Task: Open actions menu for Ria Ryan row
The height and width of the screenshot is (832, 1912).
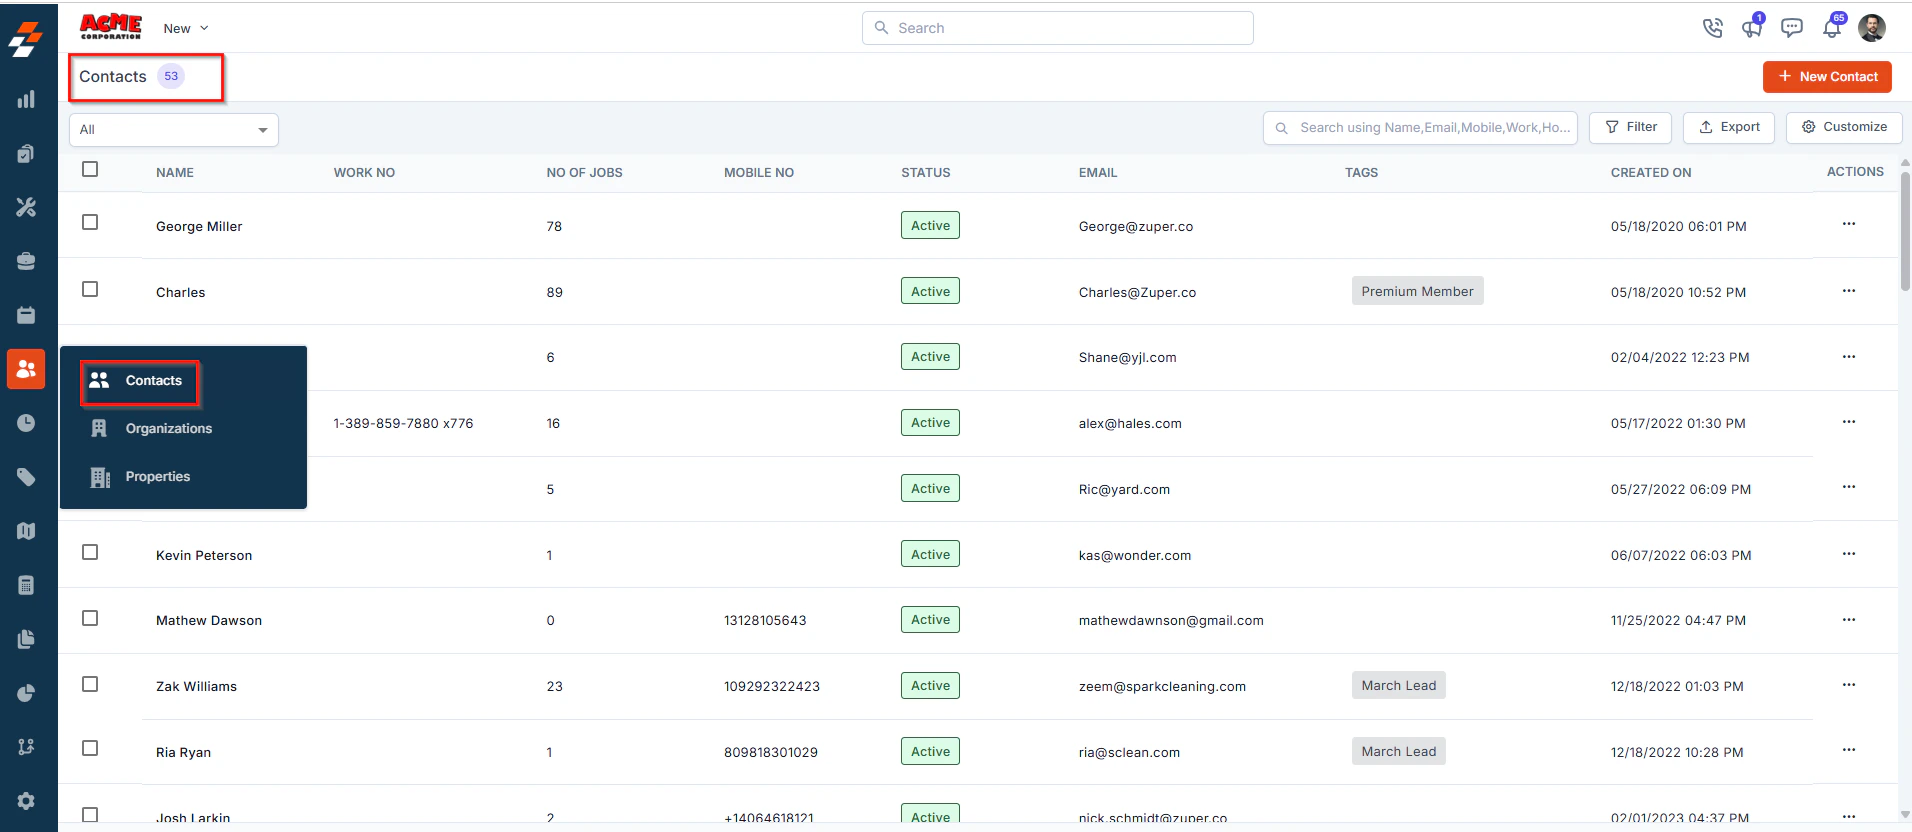Action: [1849, 750]
